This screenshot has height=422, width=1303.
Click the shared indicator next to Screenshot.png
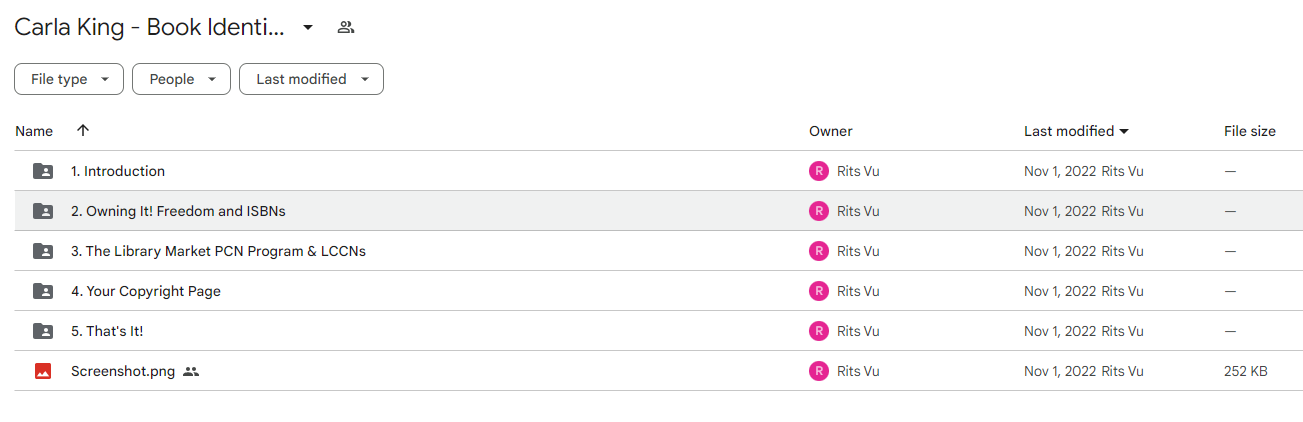tap(191, 371)
